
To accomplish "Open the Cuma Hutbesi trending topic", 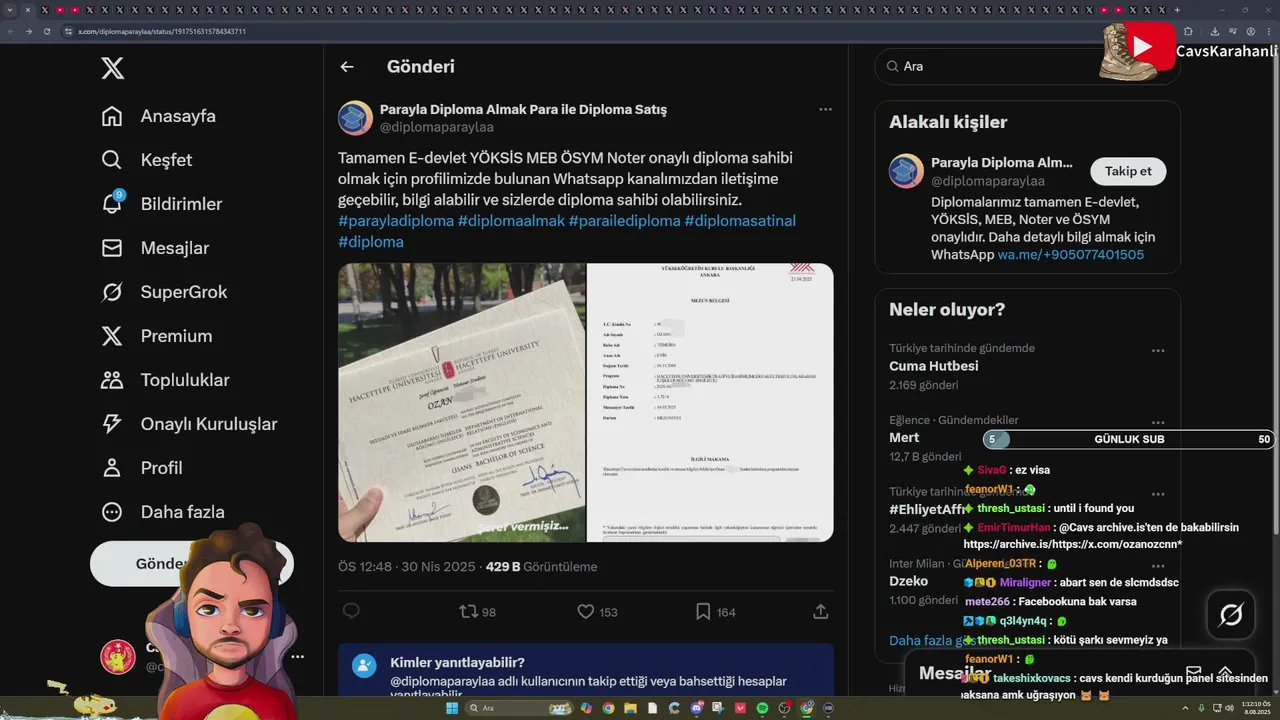I will point(934,366).
